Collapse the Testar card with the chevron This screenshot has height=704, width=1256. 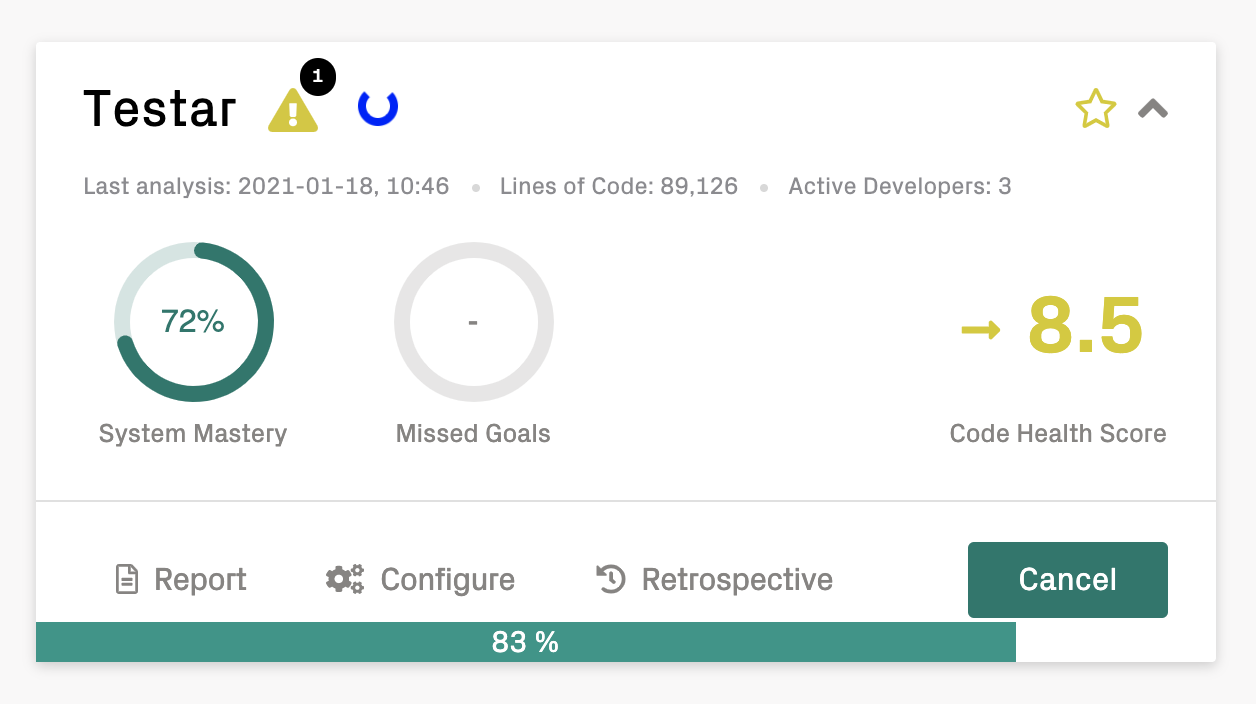click(1152, 108)
